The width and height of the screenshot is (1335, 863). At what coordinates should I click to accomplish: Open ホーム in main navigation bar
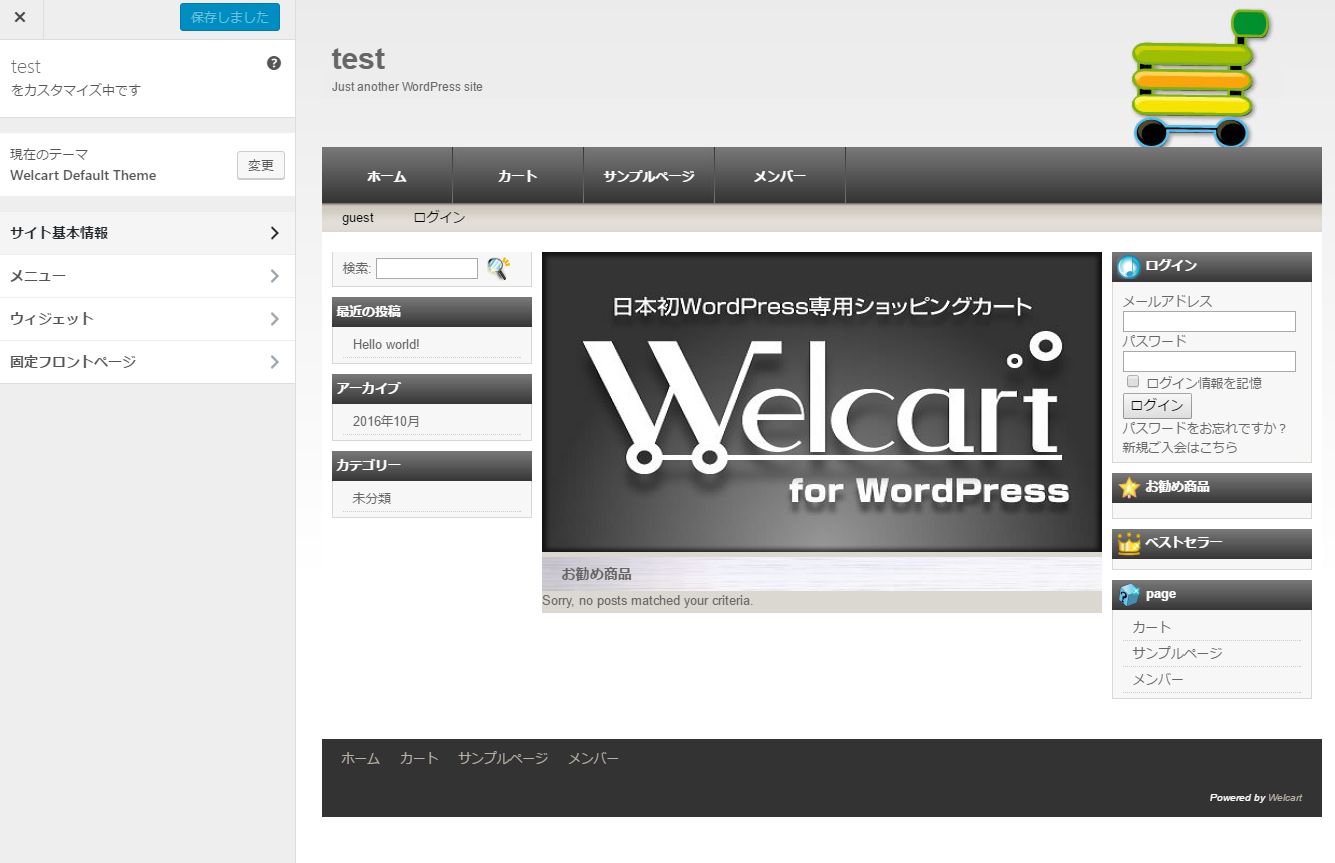pos(387,176)
